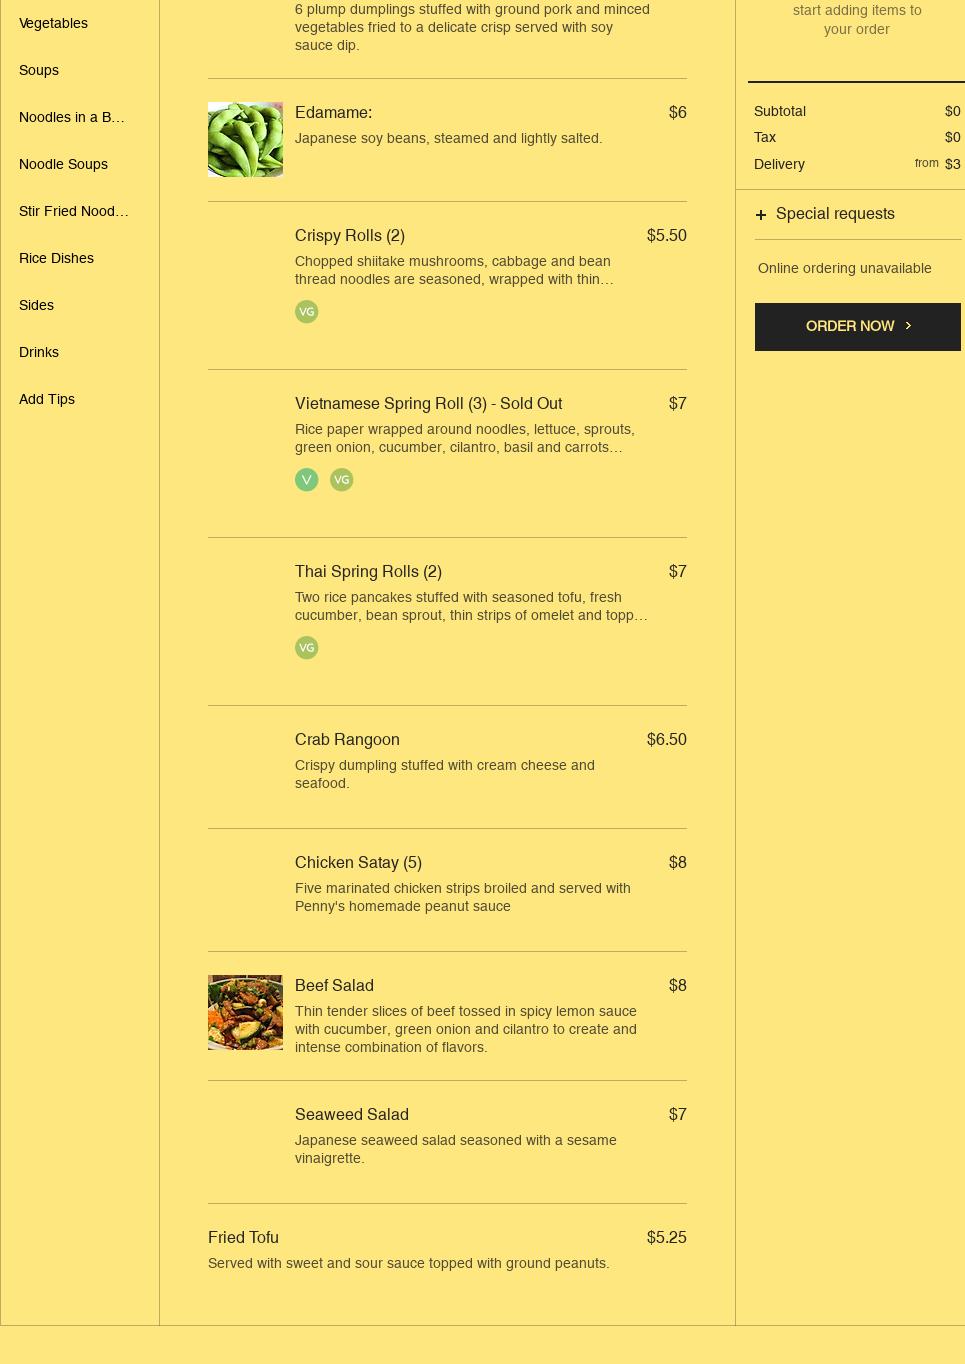Image resolution: width=965 pixels, height=1364 pixels.
Task: Click the VG badge under Thai Spring Rolls
Action: (307, 648)
